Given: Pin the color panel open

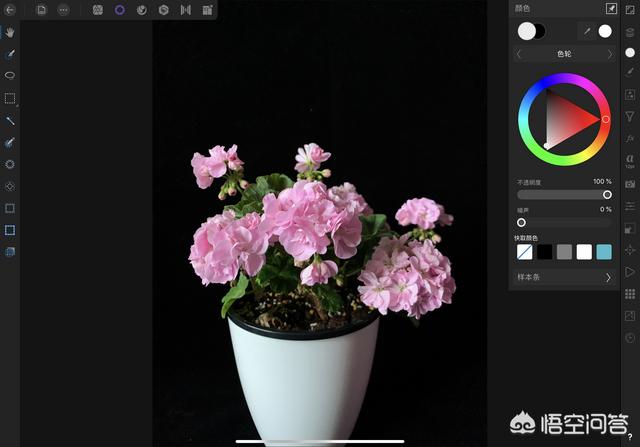Looking at the screenshot, I should coord(611,9).
